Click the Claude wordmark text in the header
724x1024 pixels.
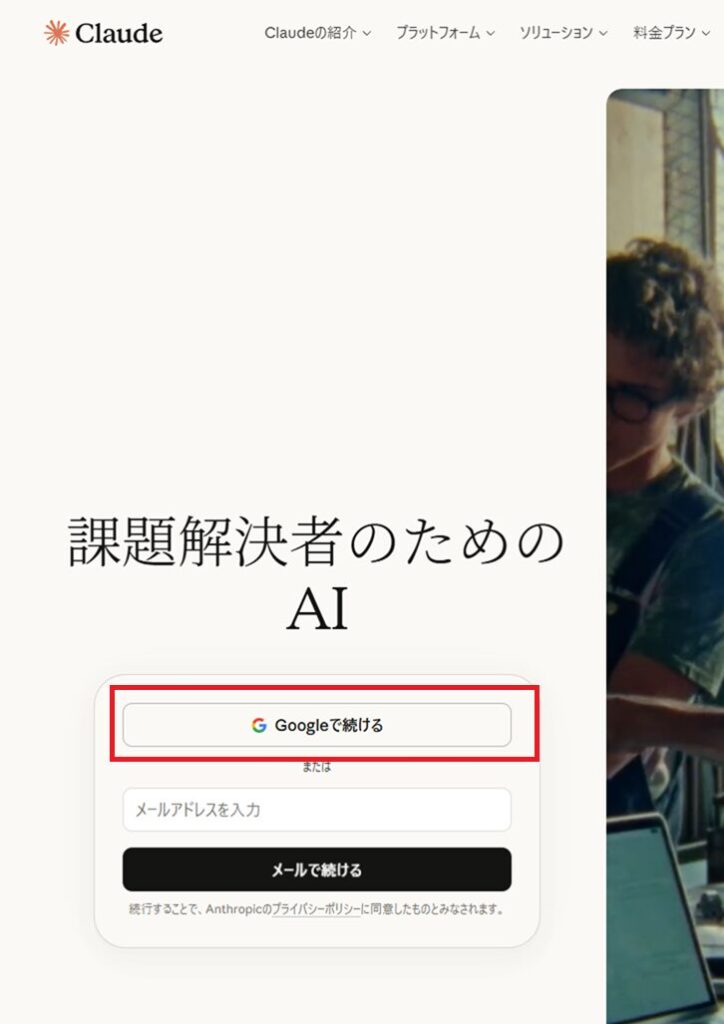point(119,33)
